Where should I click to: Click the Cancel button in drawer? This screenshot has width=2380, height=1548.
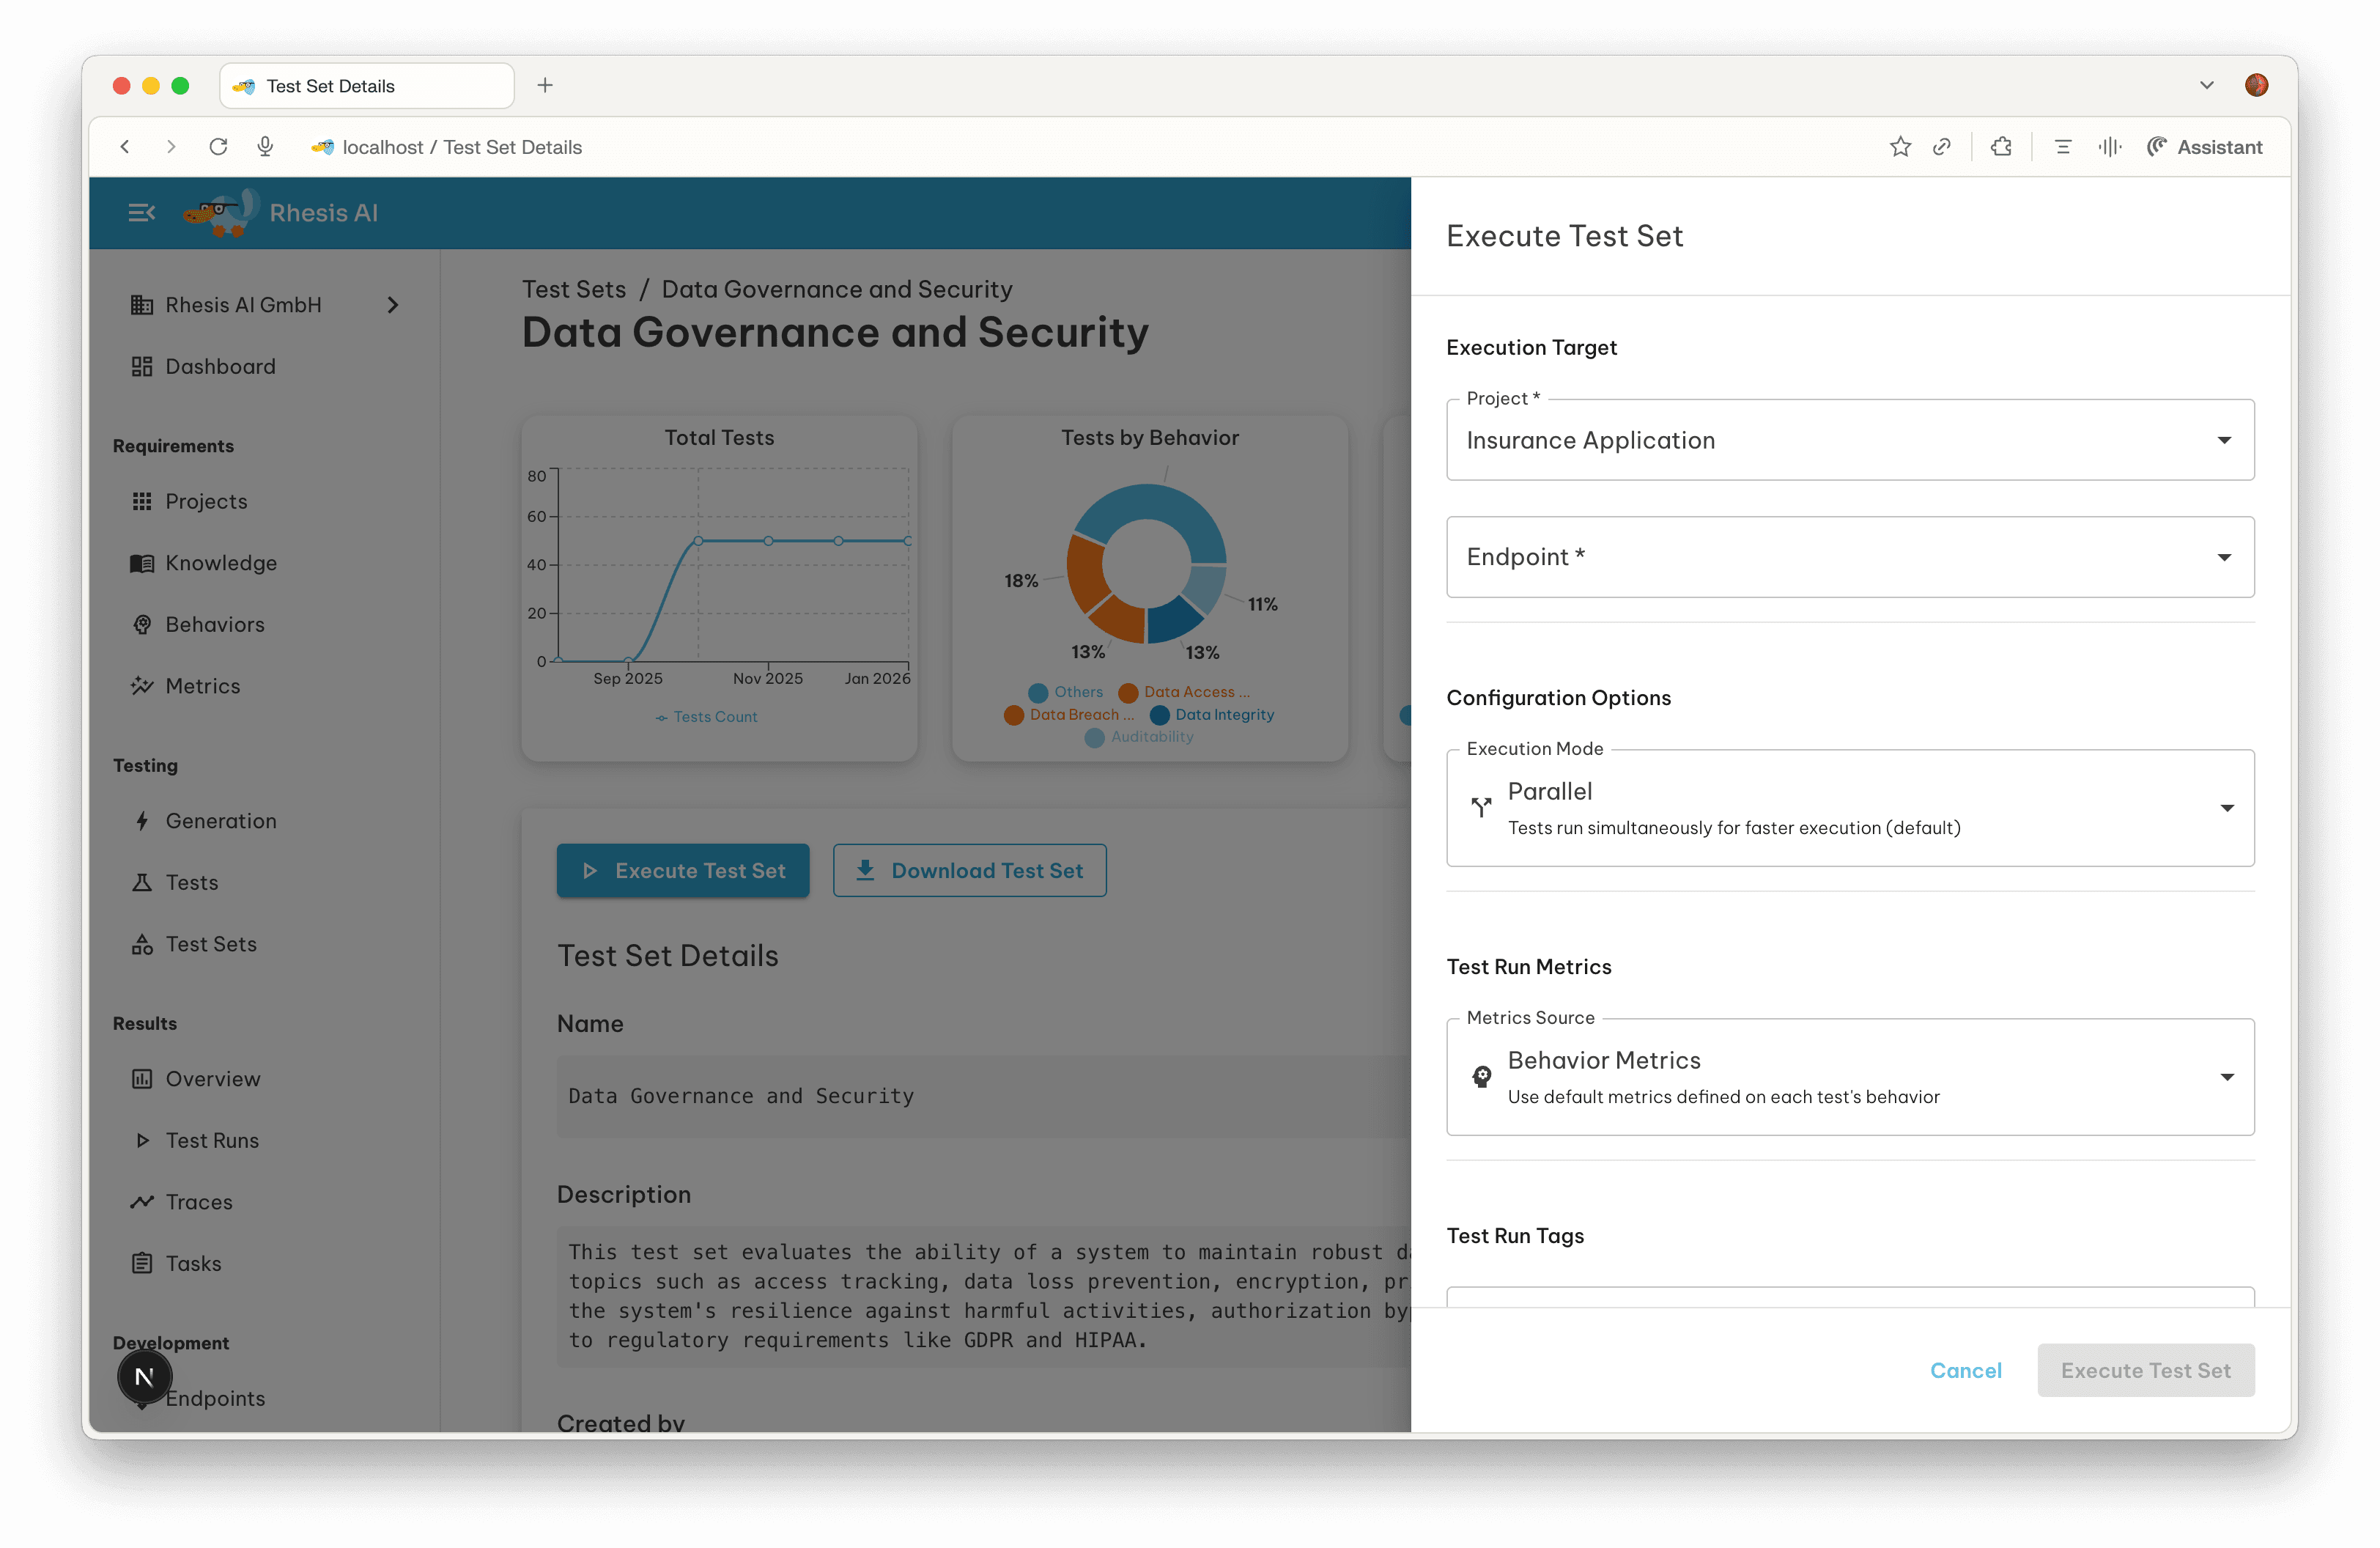1965,1370
